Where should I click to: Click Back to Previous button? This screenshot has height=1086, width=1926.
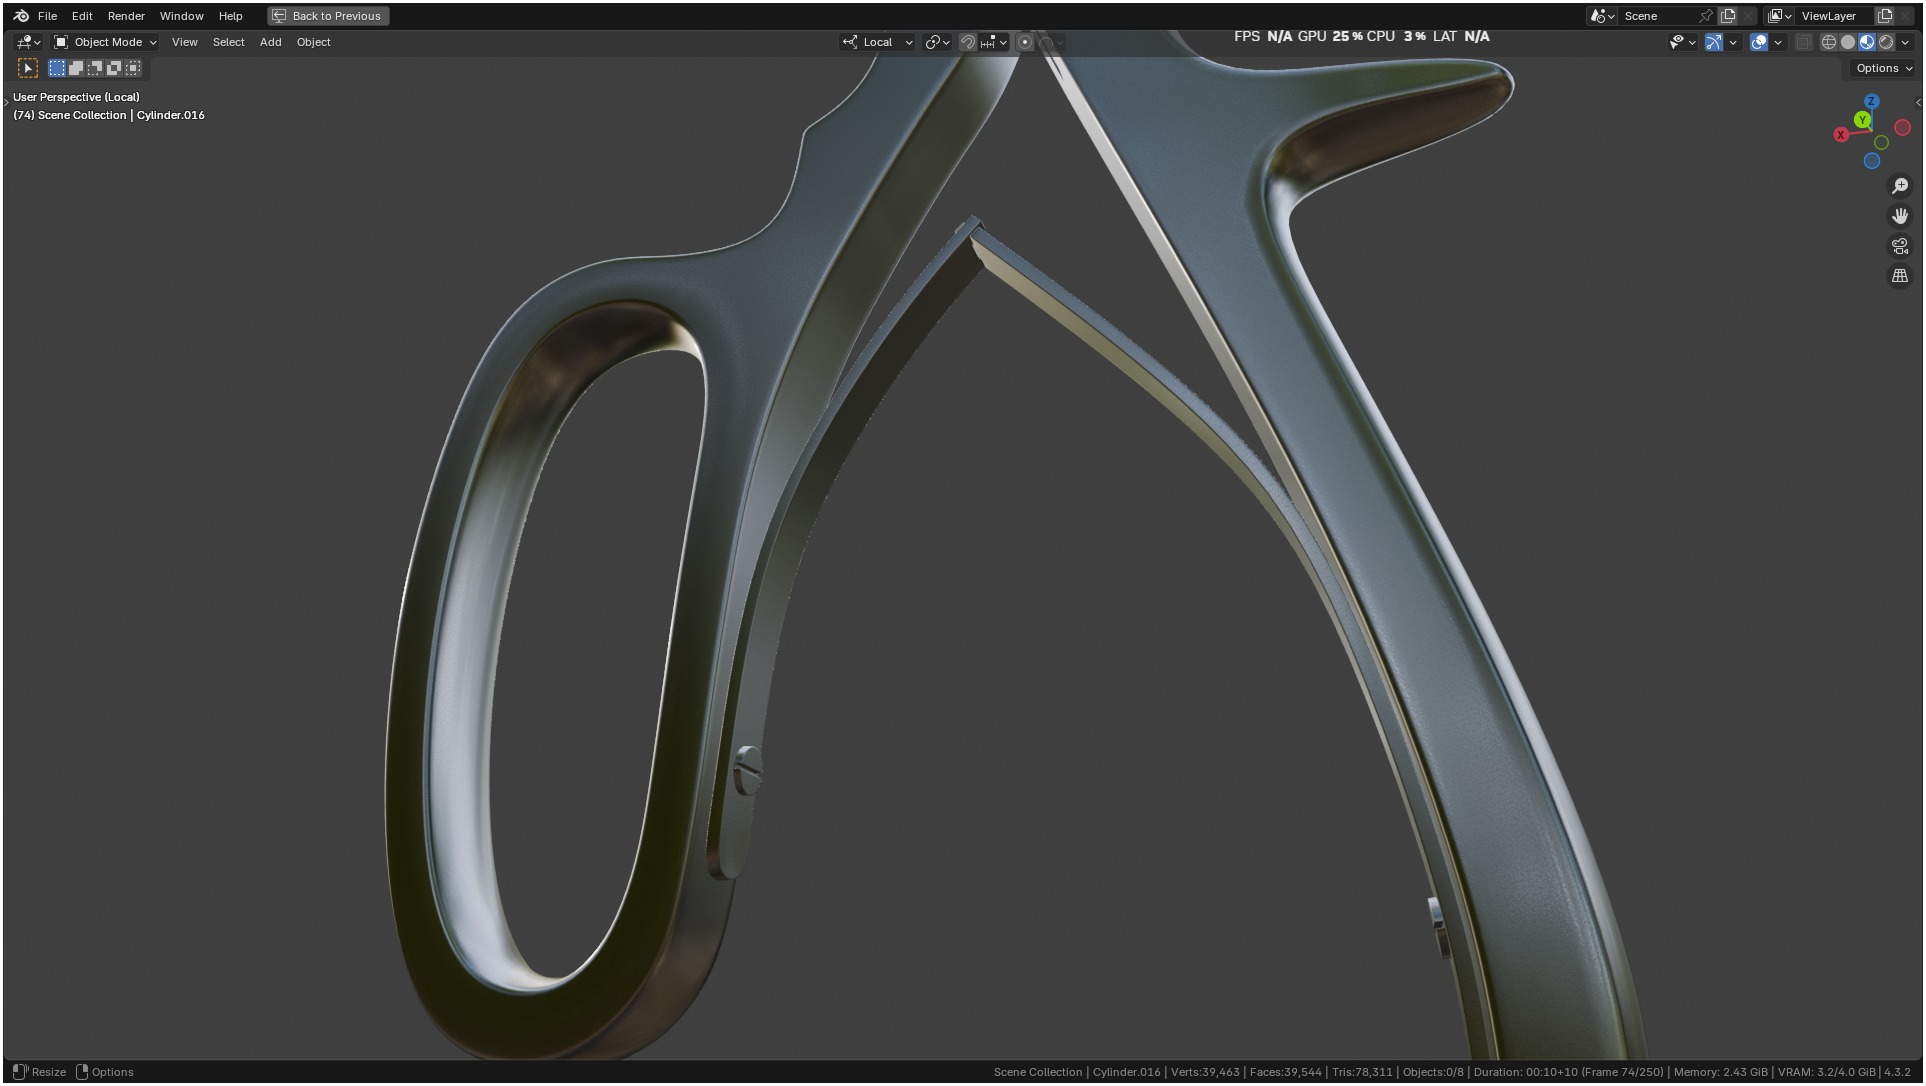coord(328,16)
